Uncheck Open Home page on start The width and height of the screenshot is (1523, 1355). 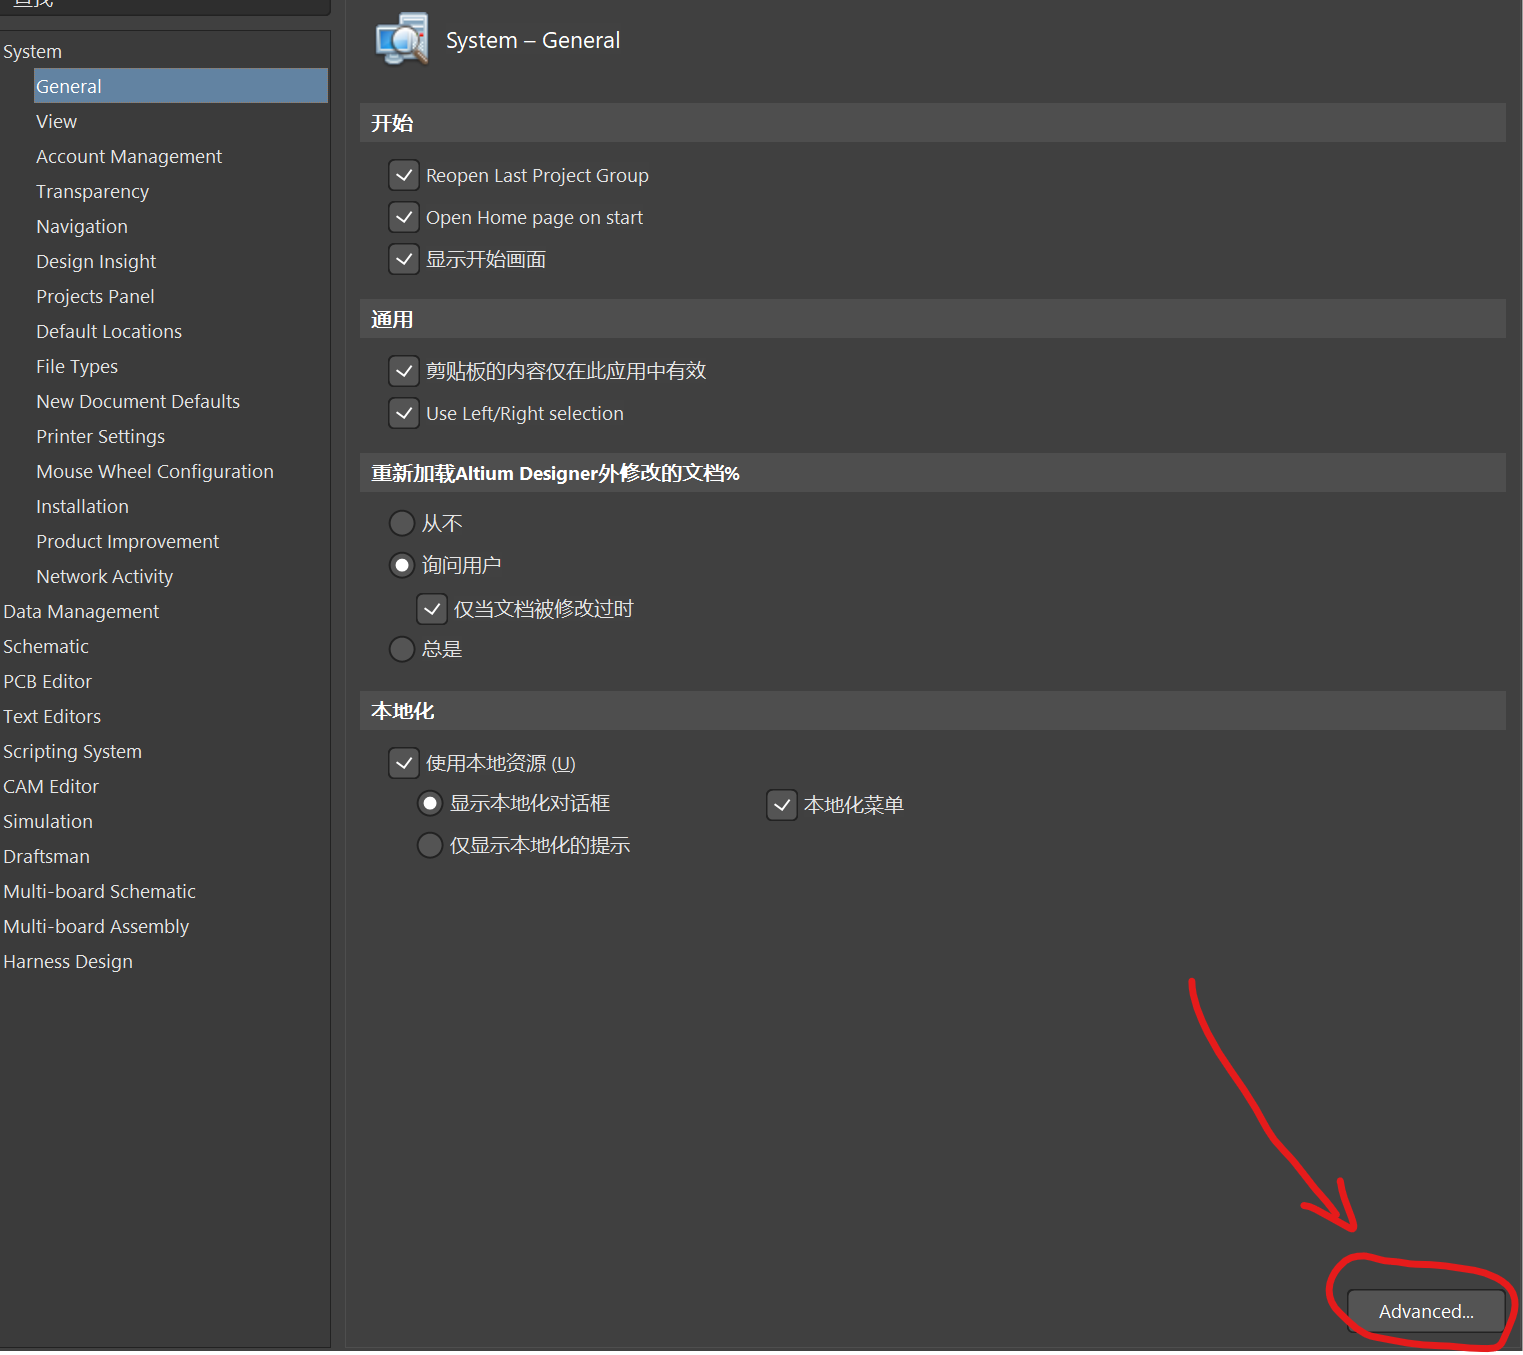click(403, 218)
